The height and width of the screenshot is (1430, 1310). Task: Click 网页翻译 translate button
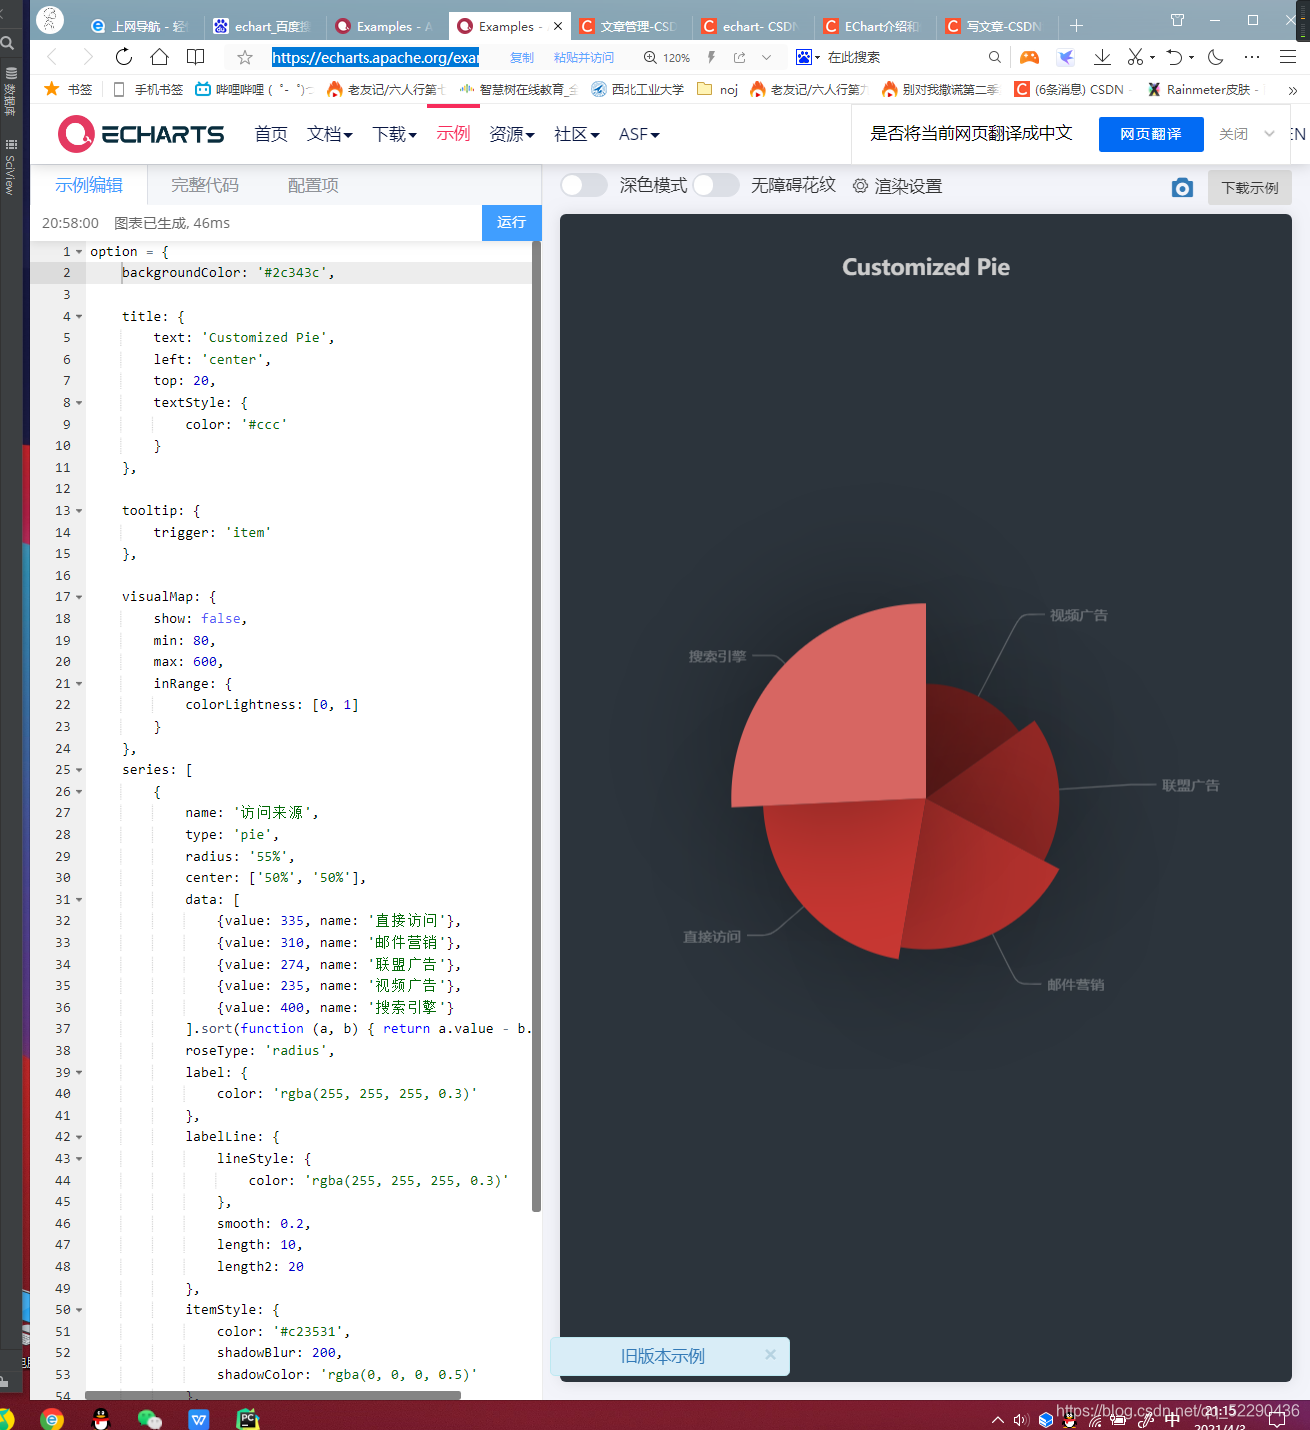1151,134
